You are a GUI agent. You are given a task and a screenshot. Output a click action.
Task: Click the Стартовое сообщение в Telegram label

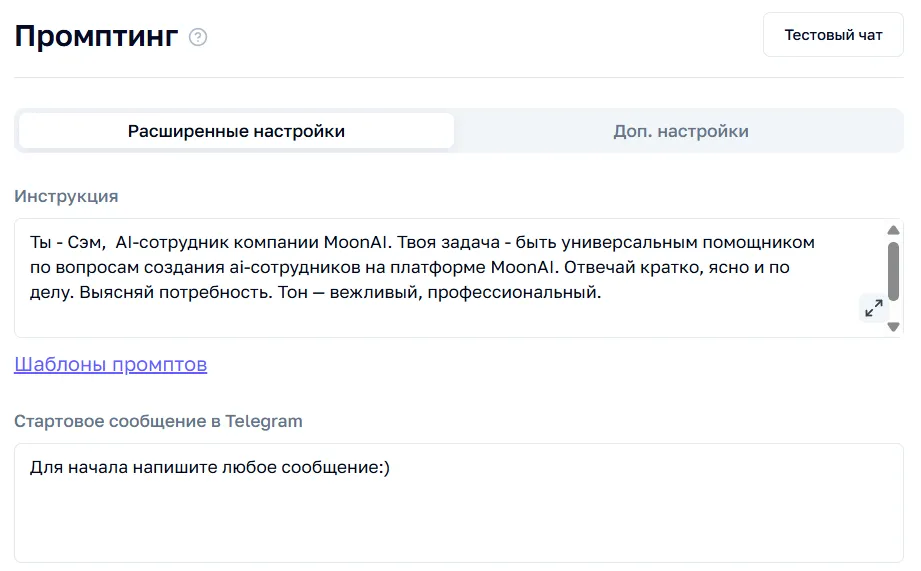pos(159,421)
